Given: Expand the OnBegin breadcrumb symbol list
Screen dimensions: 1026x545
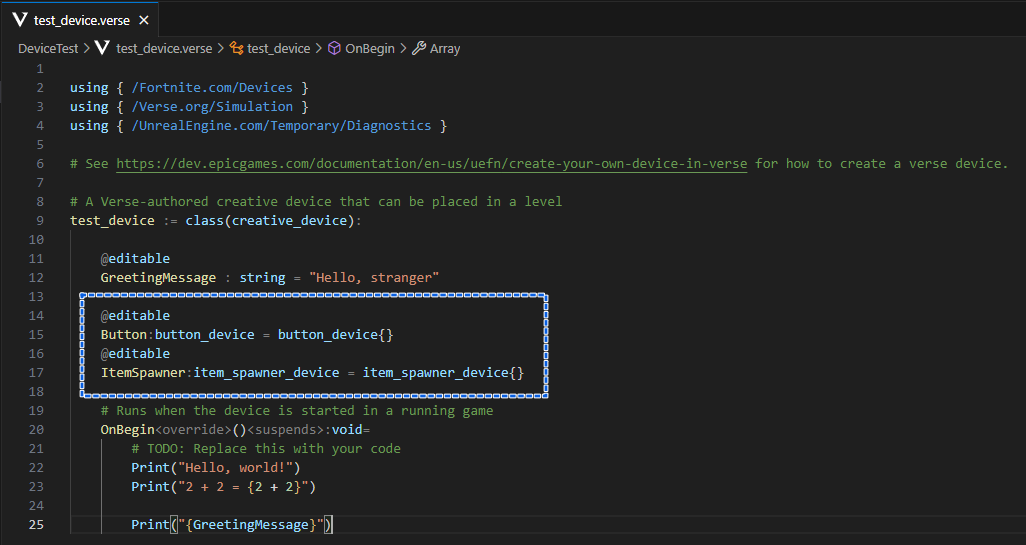Looking at the screenshot, I should coord(370,48).
